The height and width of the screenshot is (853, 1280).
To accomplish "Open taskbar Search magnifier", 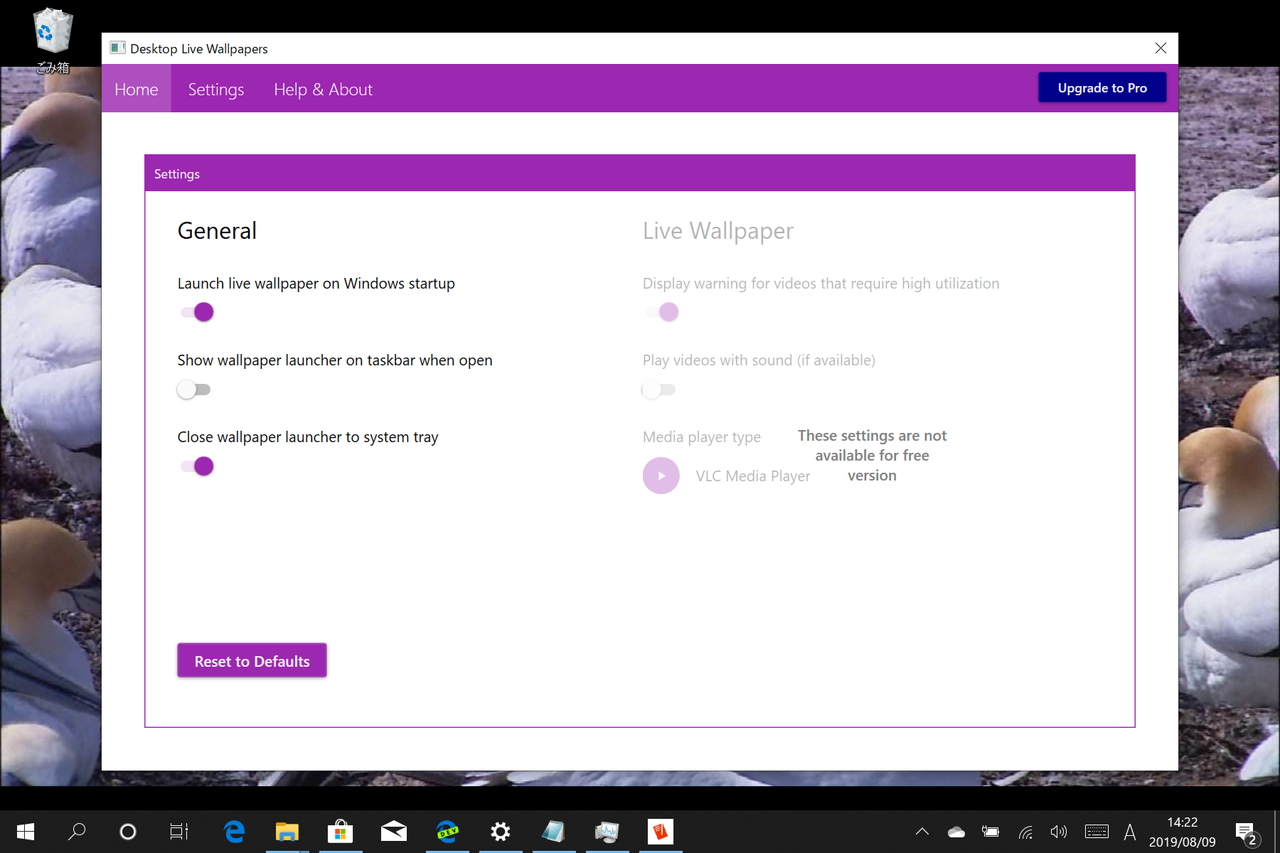I will 77,831.
